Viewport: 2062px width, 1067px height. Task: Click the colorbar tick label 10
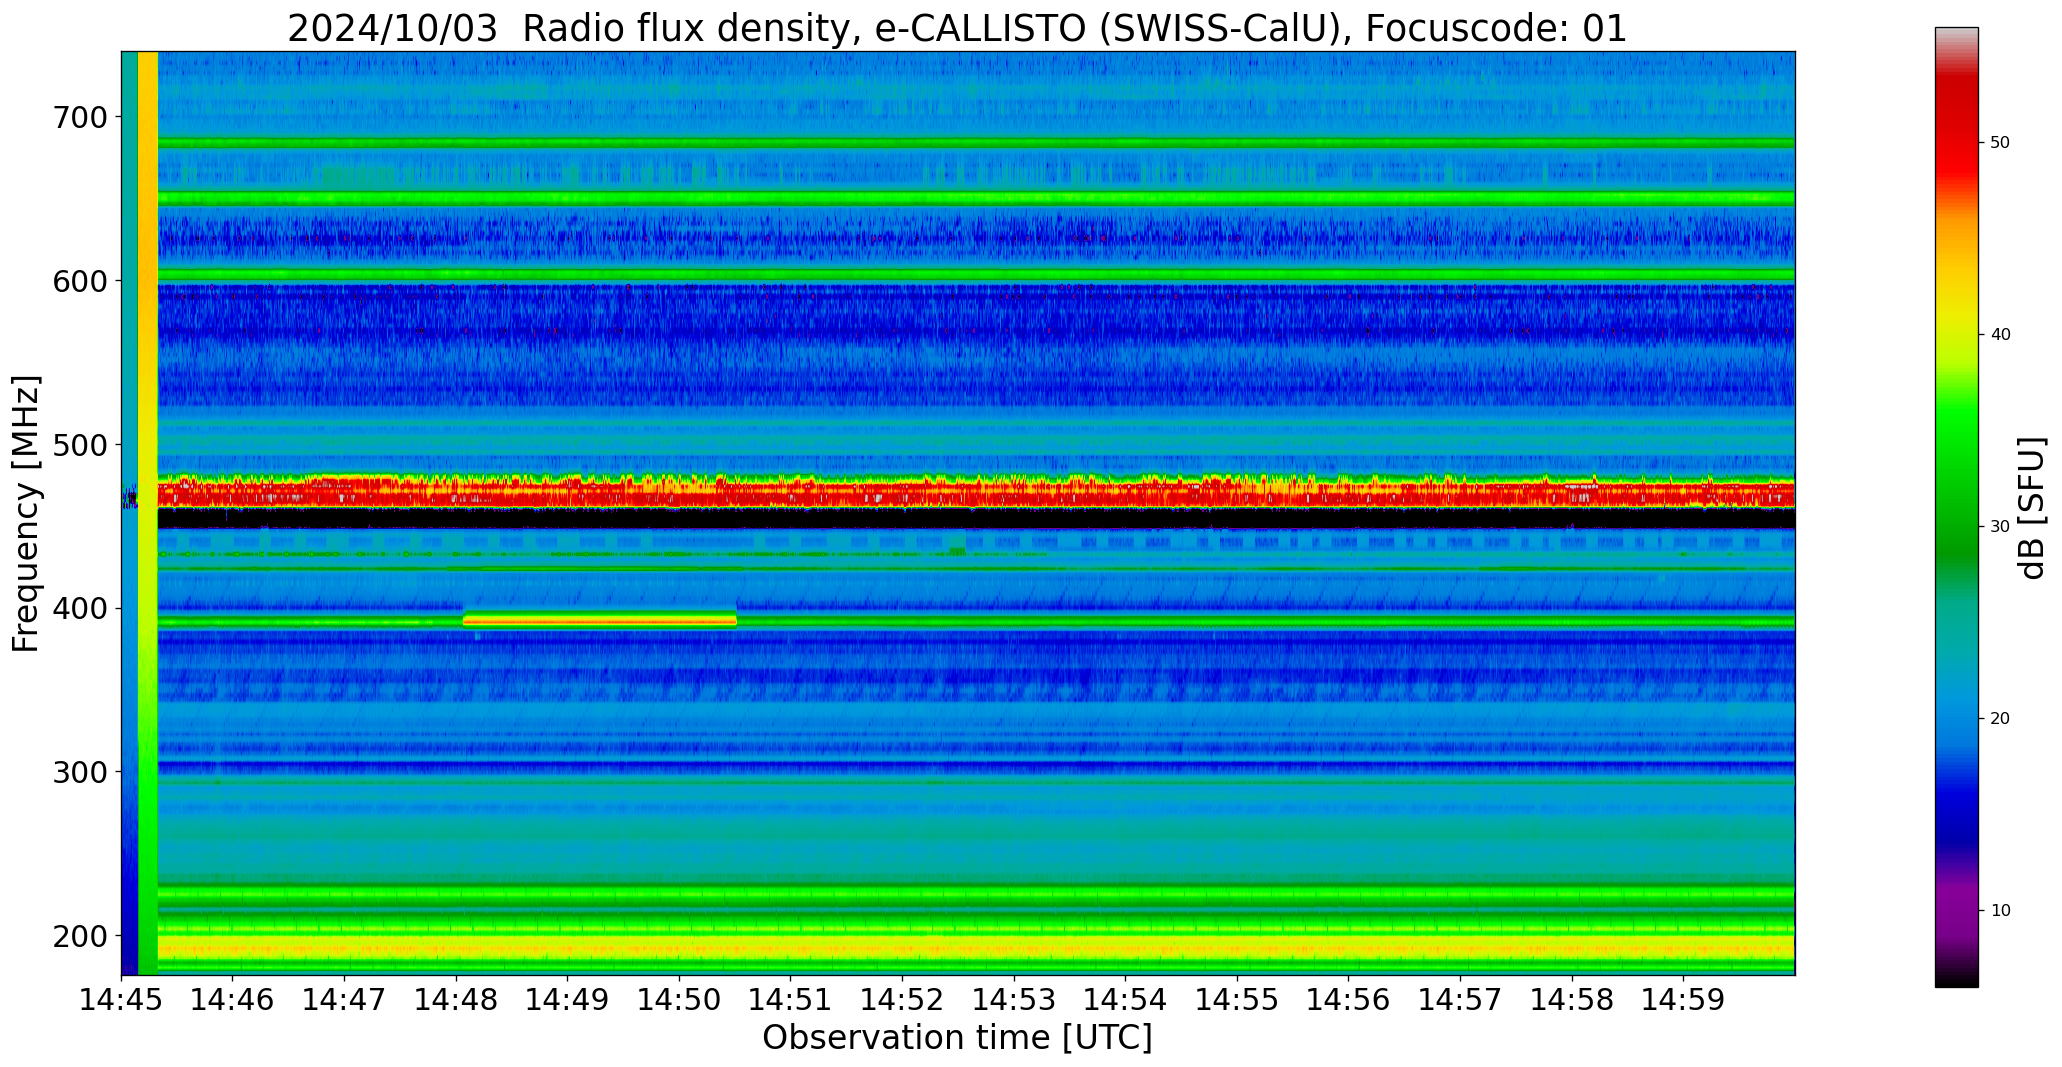point(2000,911)
